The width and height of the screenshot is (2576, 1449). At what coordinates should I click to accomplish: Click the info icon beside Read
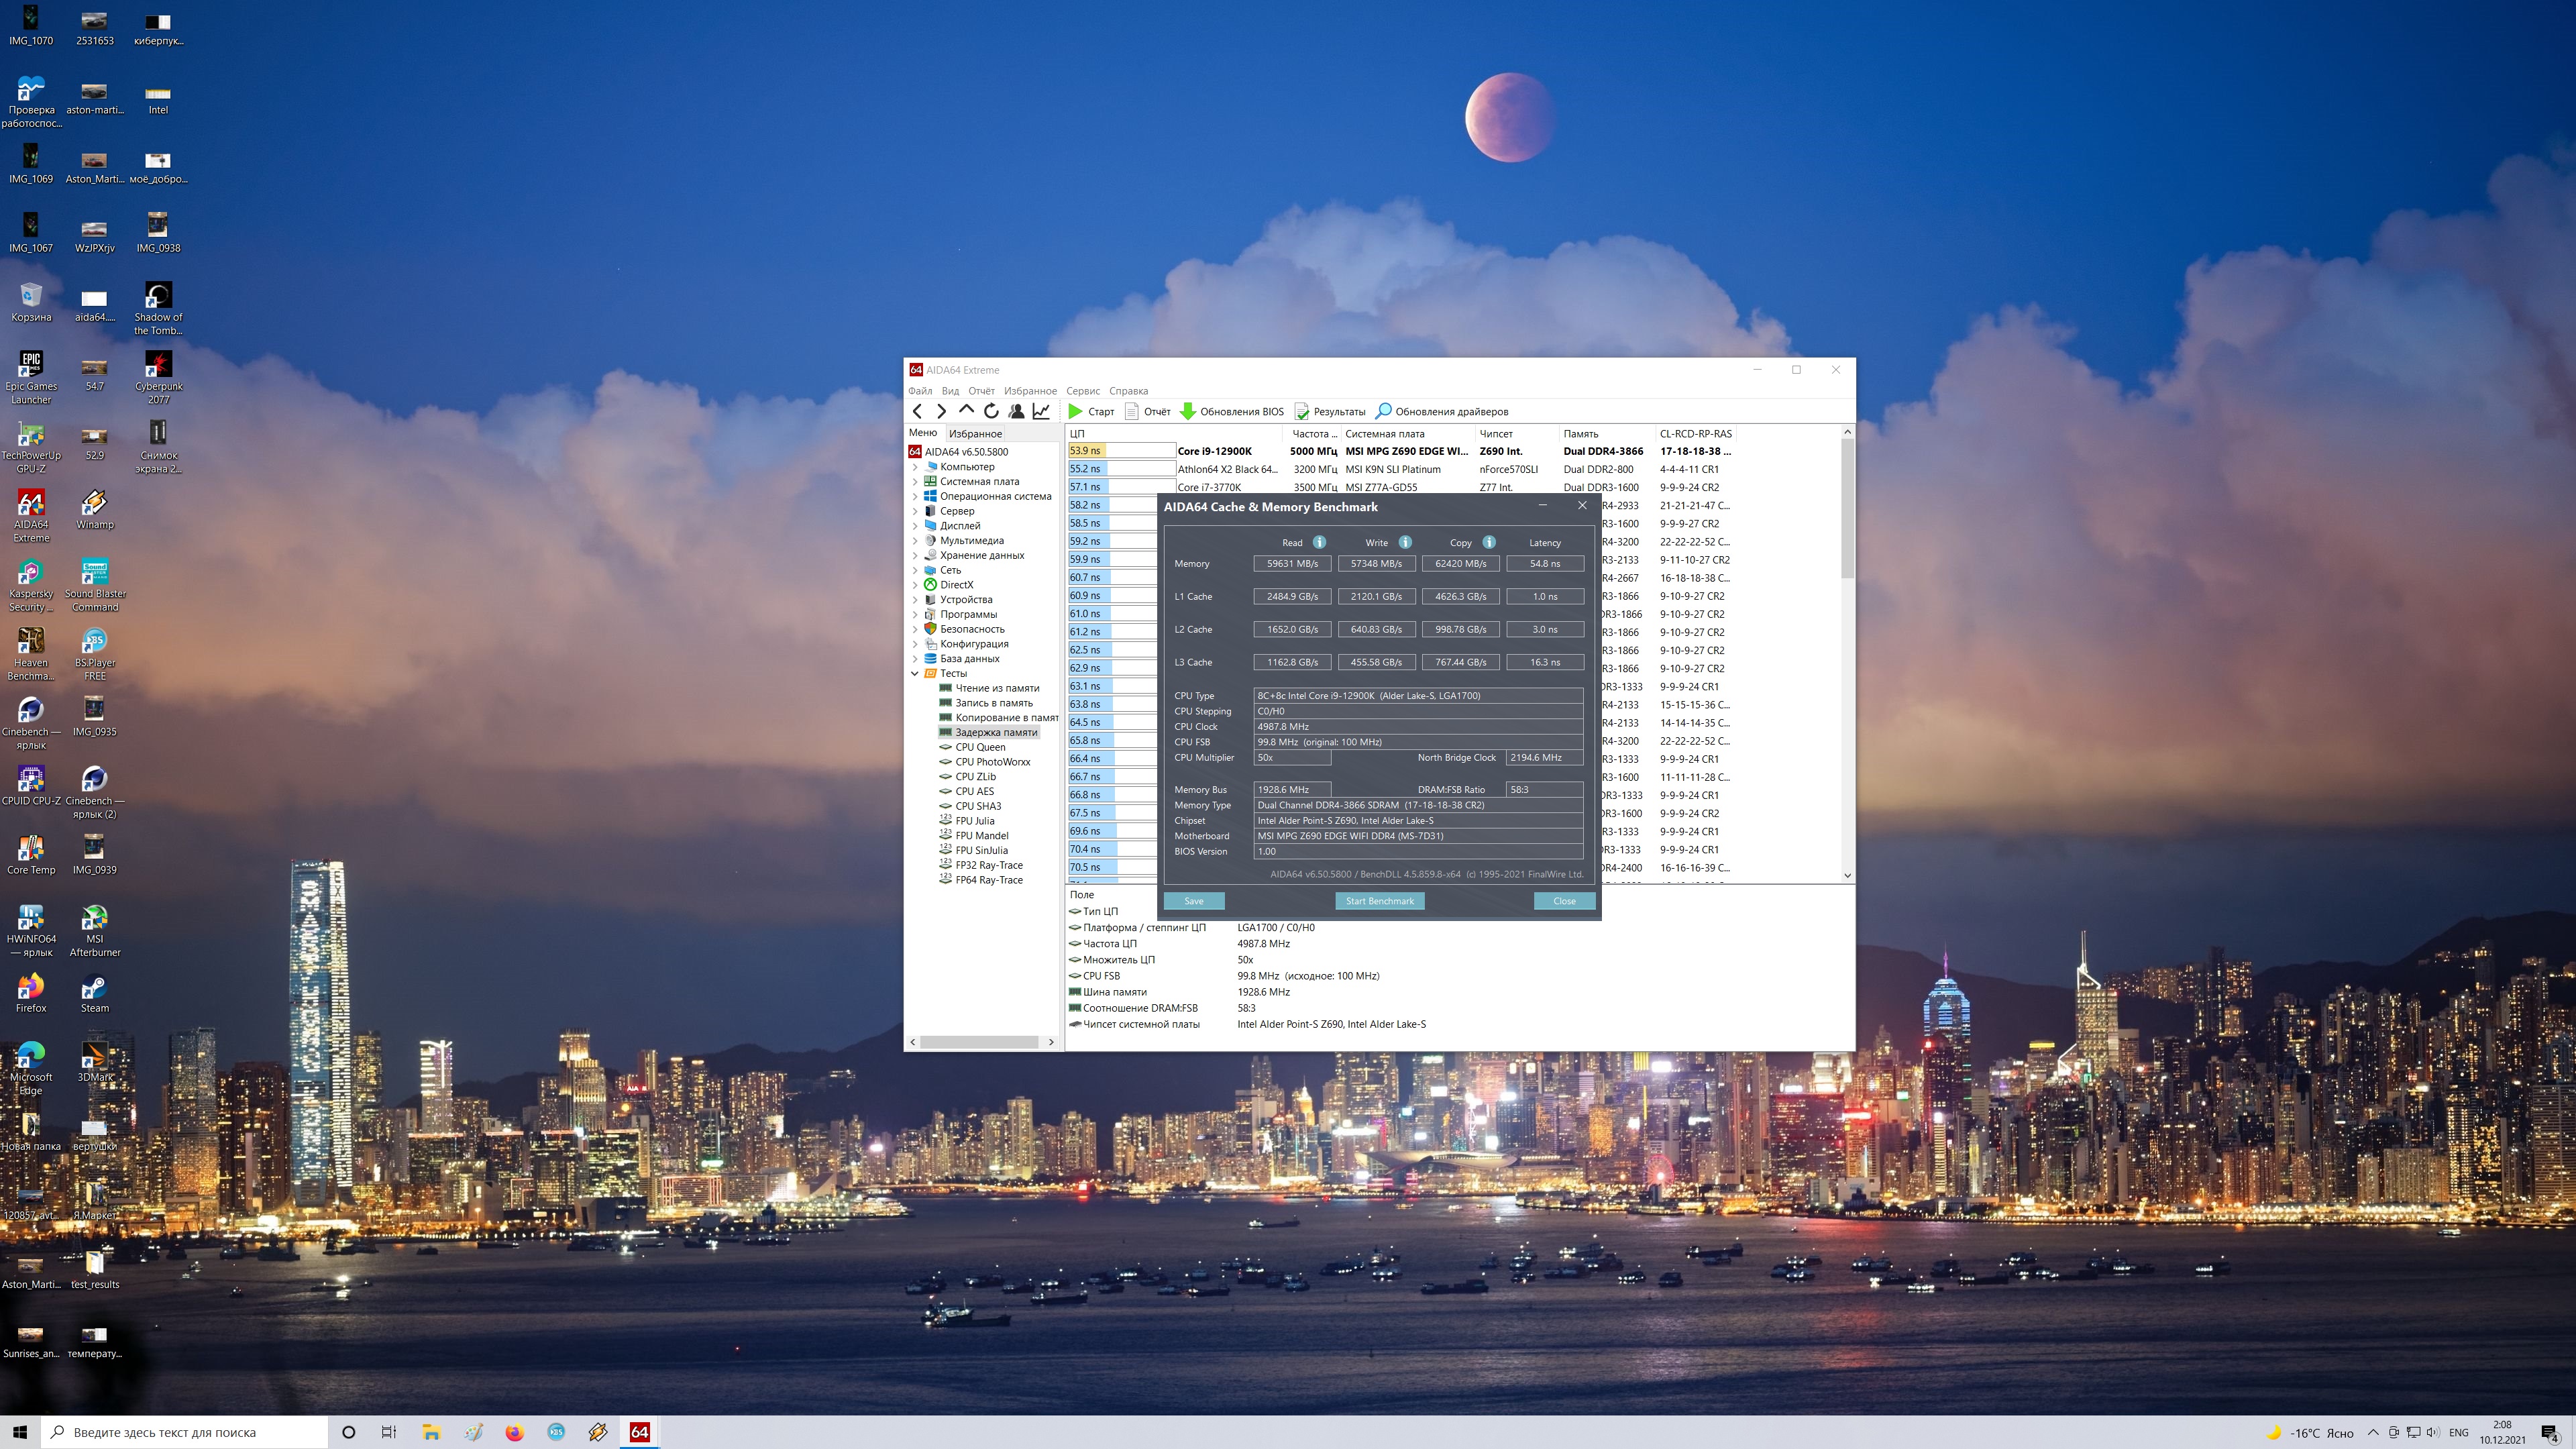pyautogui.click(x=1319, y=542)
